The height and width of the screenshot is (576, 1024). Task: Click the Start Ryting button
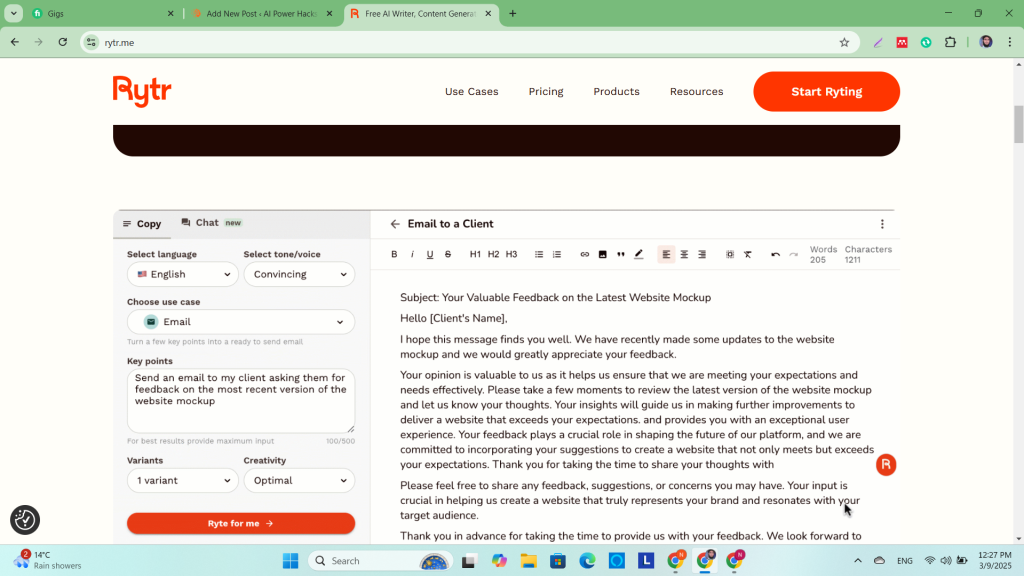tap(826, 91)
